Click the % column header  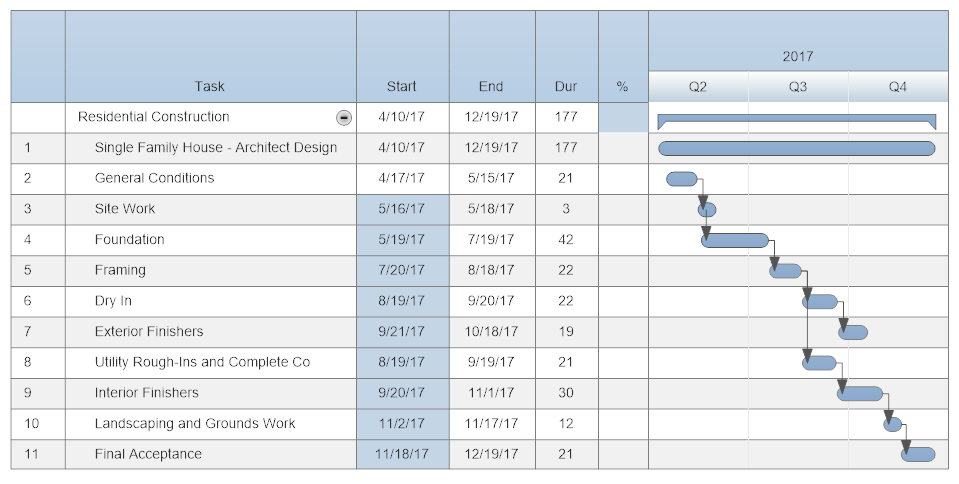[x=622, y=86]
